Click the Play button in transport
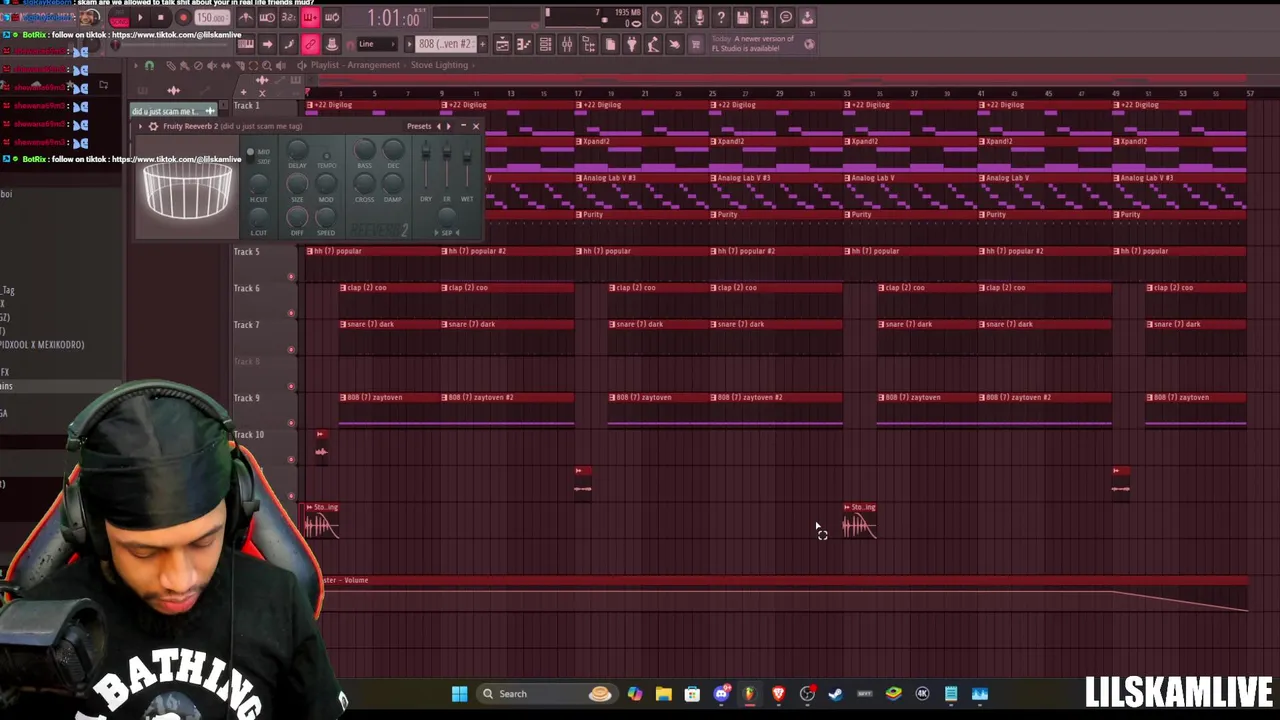Image resolution: width=1280 pixels, height=720 pixels. pyautogui.click(x=139, y=17)
